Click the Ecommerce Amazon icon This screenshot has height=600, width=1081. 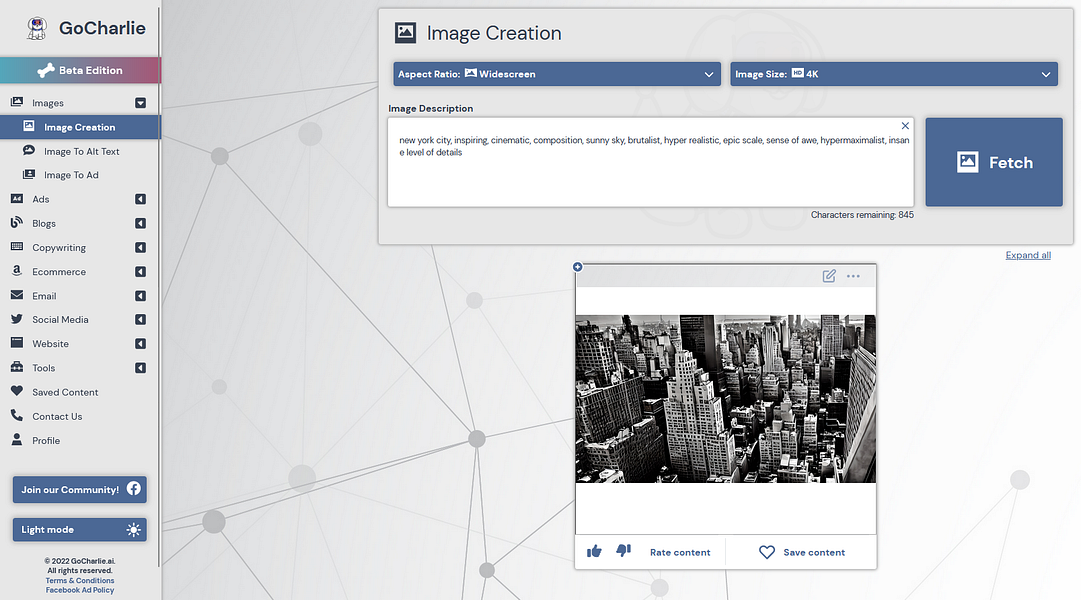pos(17,270)
